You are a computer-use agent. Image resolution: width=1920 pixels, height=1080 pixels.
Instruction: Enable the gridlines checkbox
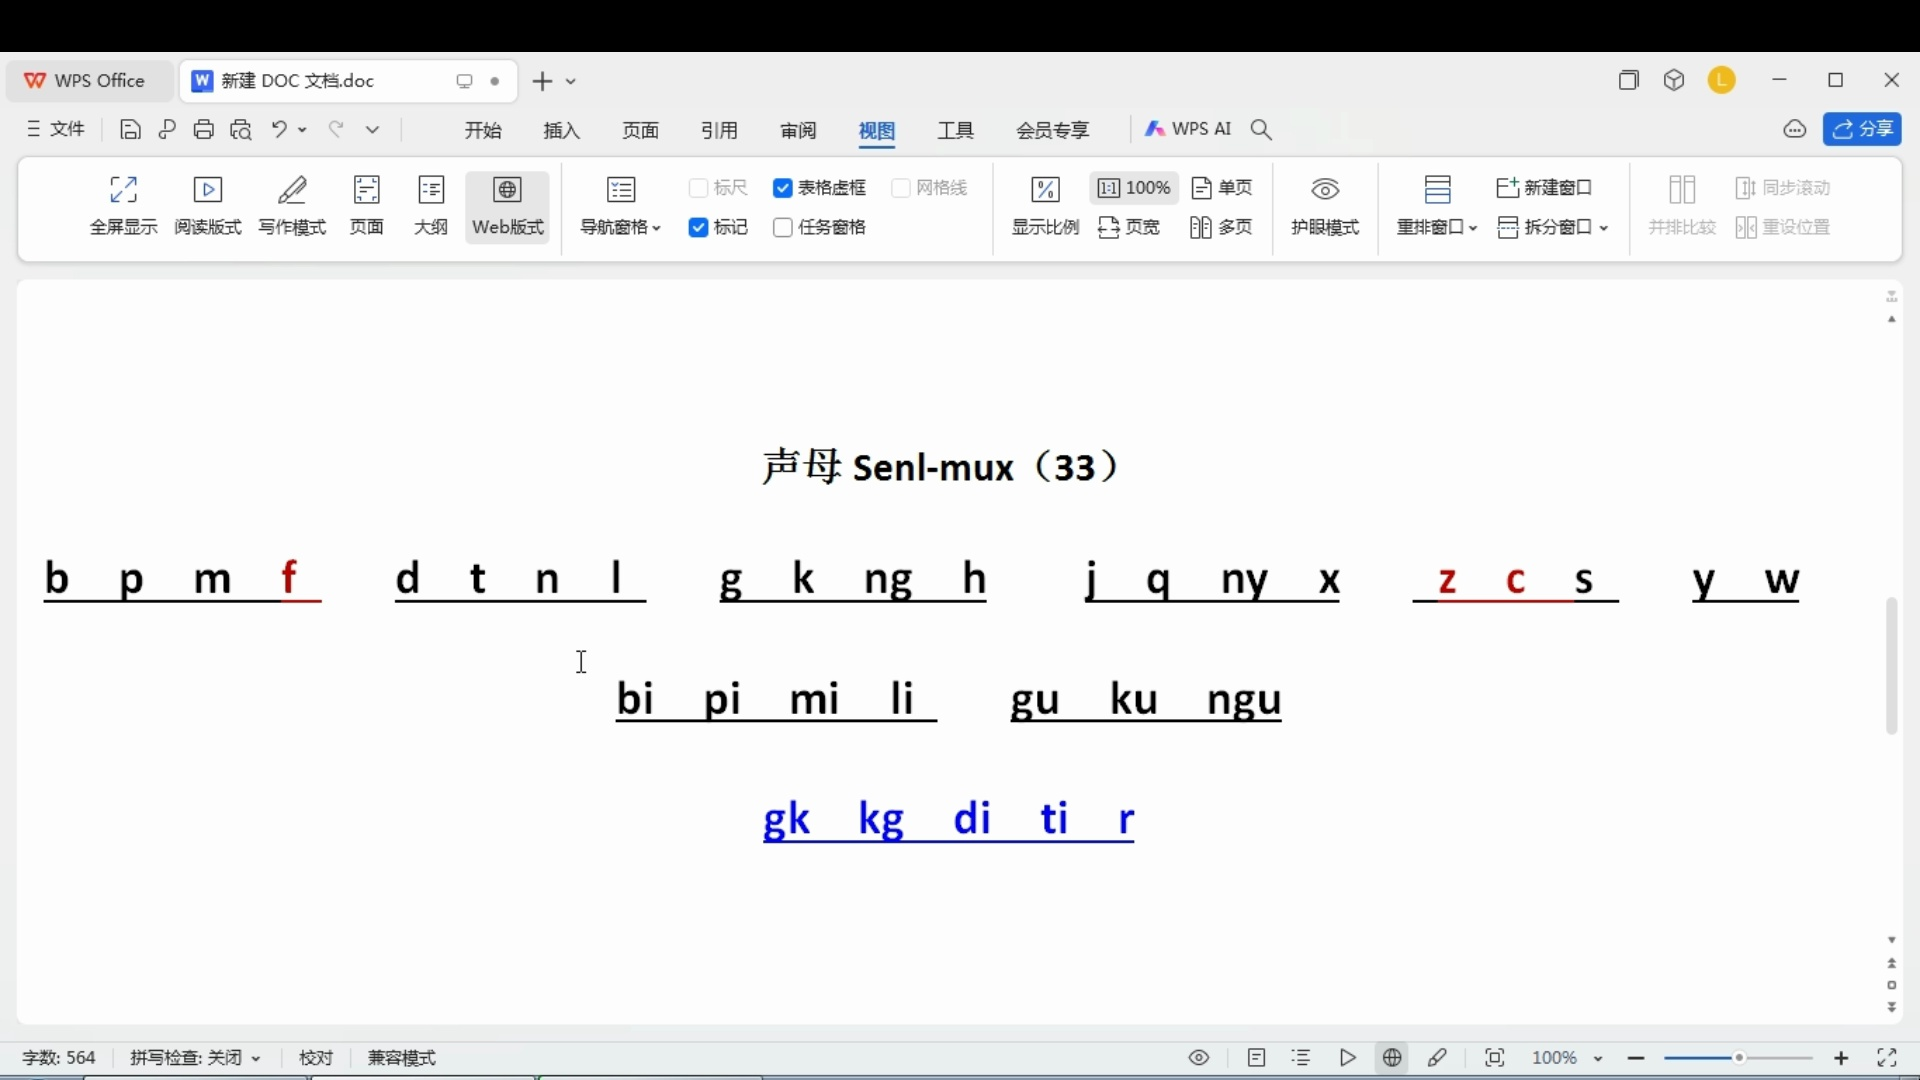900,188
